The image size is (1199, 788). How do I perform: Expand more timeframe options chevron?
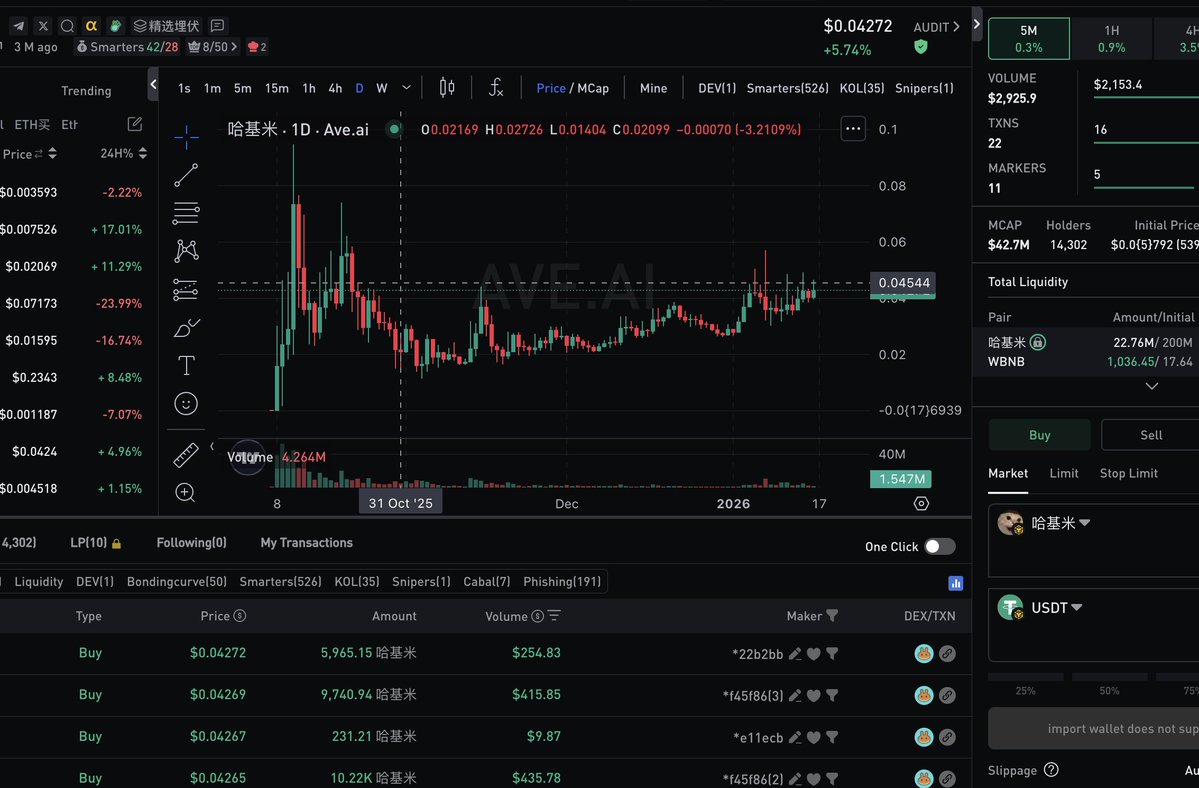pyautogui.click(x=406, y=88)
